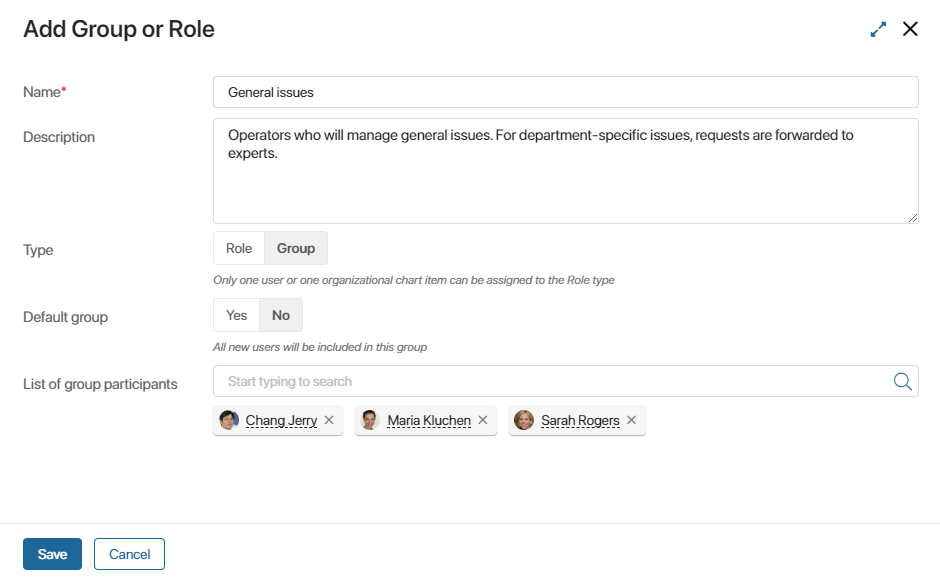
Task: Close the Add Group or Role dialog
Action: click(x=910, y=29)
